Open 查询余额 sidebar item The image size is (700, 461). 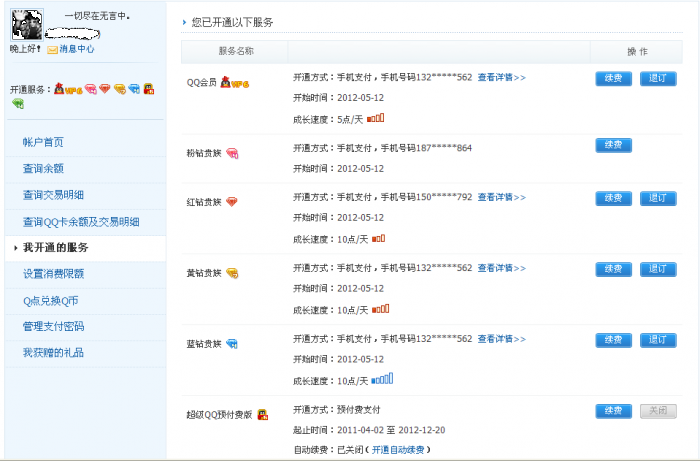click(43, 169)
